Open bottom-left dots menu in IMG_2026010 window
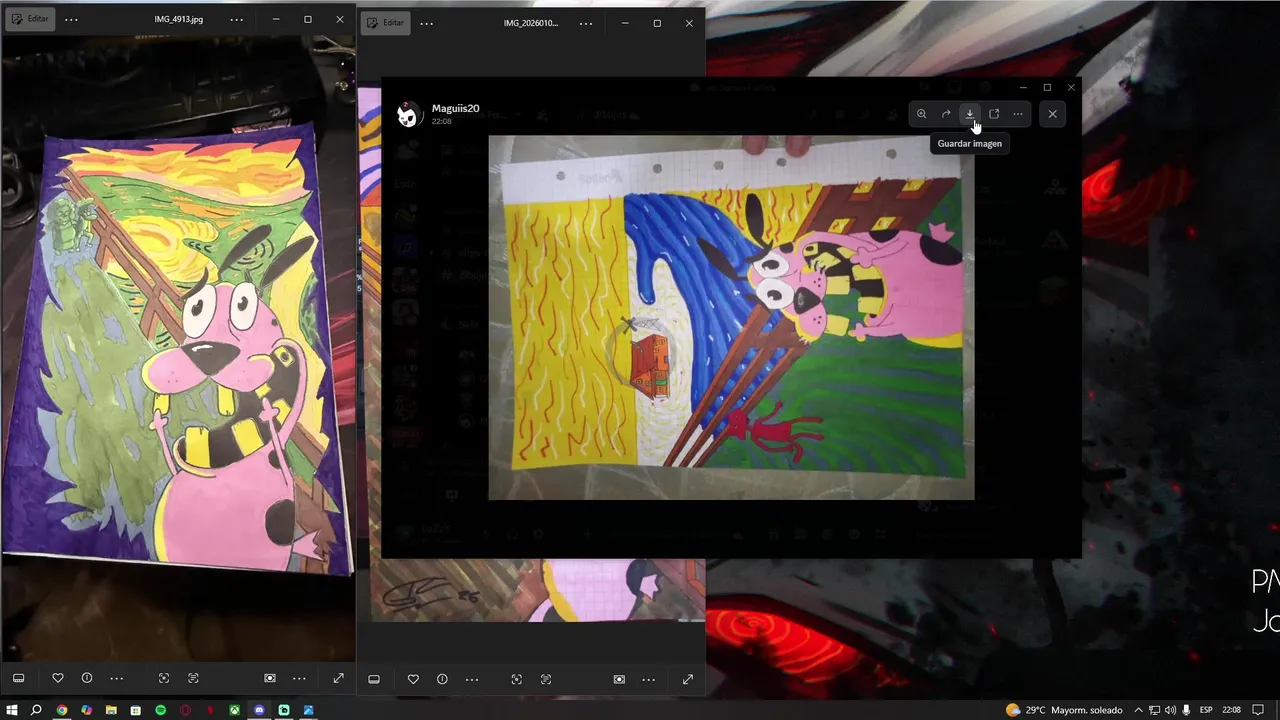The width and height of the screenshot is (1280, 720). tap(471, 679)
